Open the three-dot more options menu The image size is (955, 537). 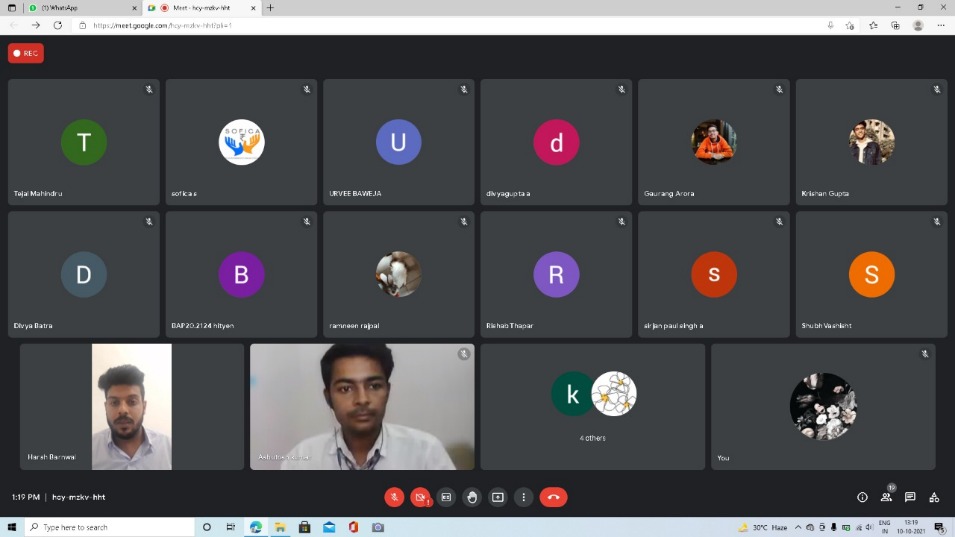(523, 497)
